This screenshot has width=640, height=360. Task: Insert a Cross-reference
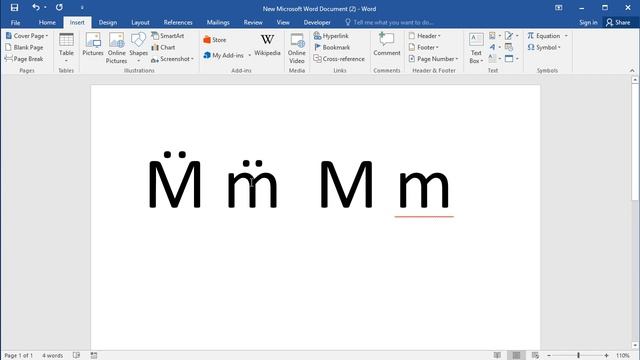339,59
